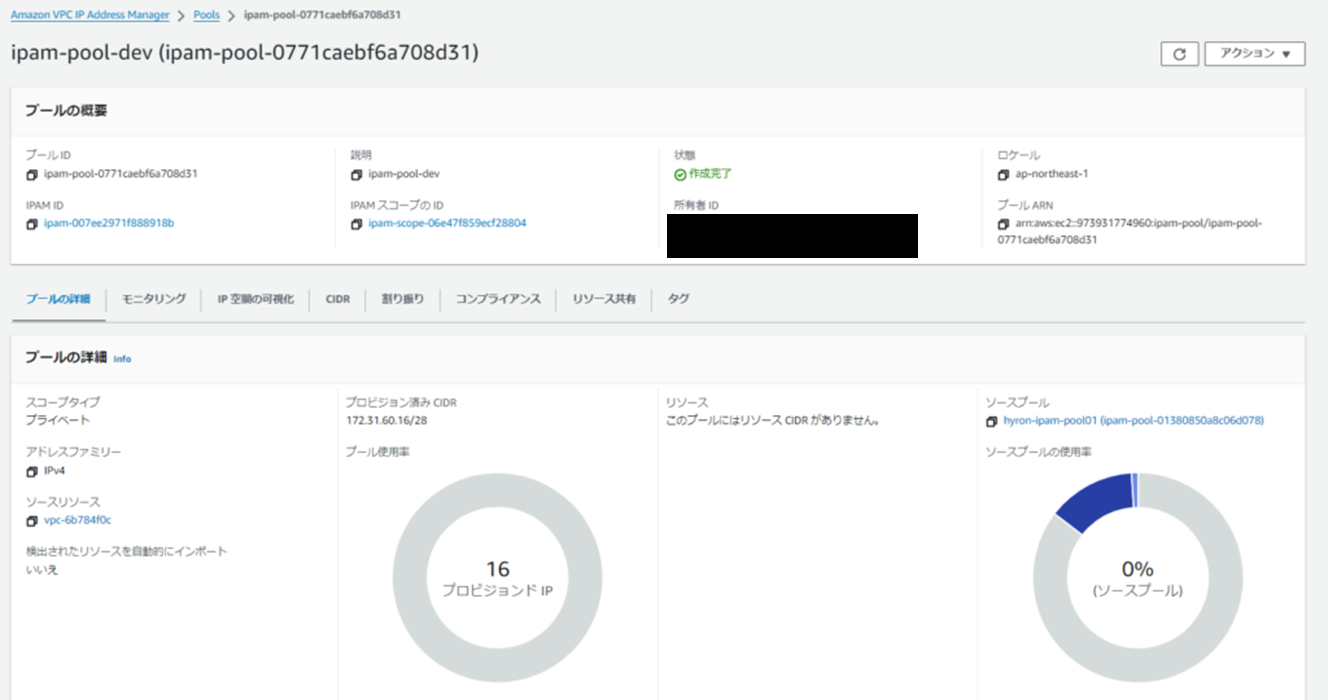1328x700 pixels.
Task: Select the CIDR tab
Action: click(x=338, y=299)
